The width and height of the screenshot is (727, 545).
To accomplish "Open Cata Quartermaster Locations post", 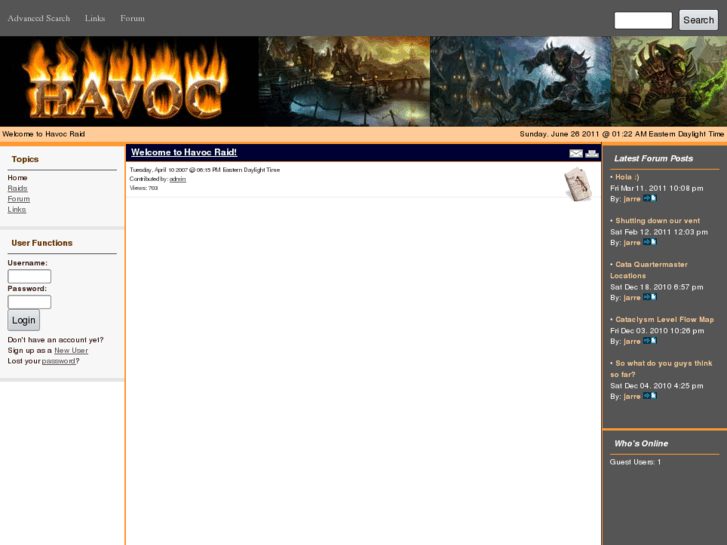I will coord(649,270).
